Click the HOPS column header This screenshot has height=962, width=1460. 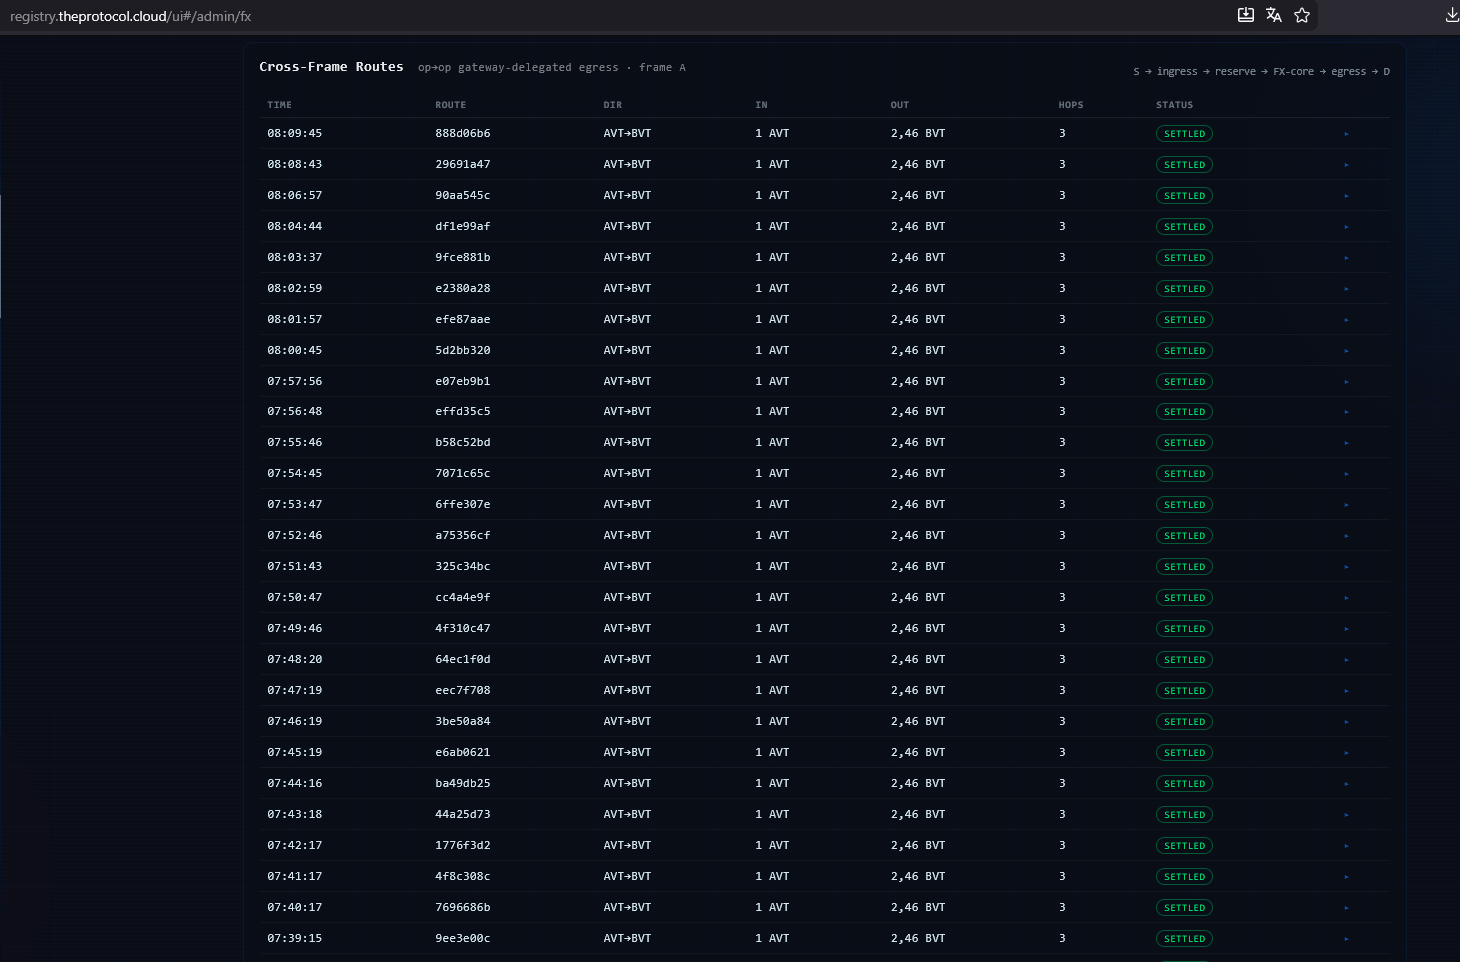1070,105
